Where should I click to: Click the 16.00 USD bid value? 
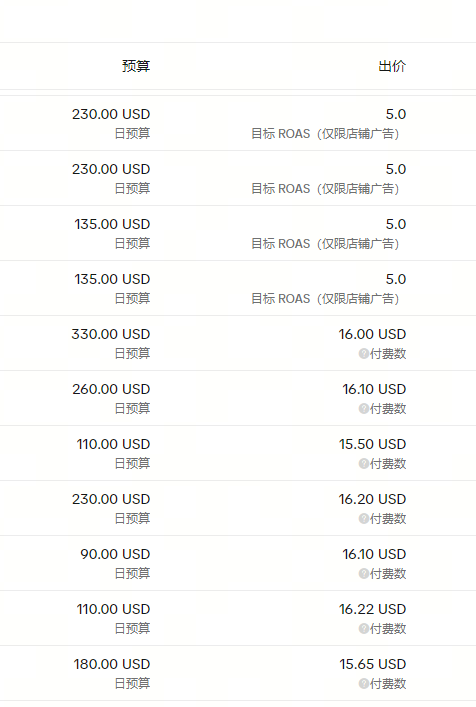[x=372, y=334]
